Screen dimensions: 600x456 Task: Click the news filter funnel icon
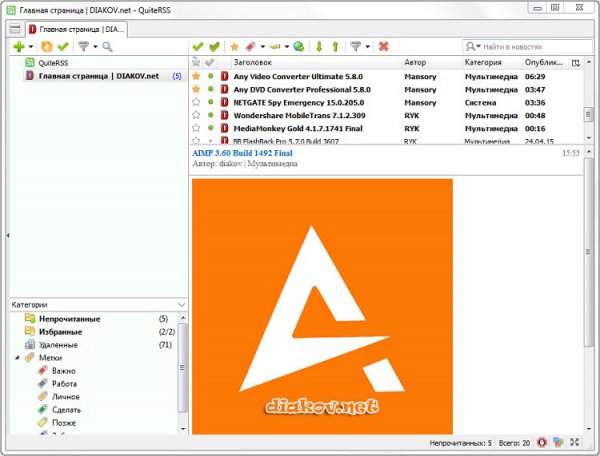coord(355,47)
